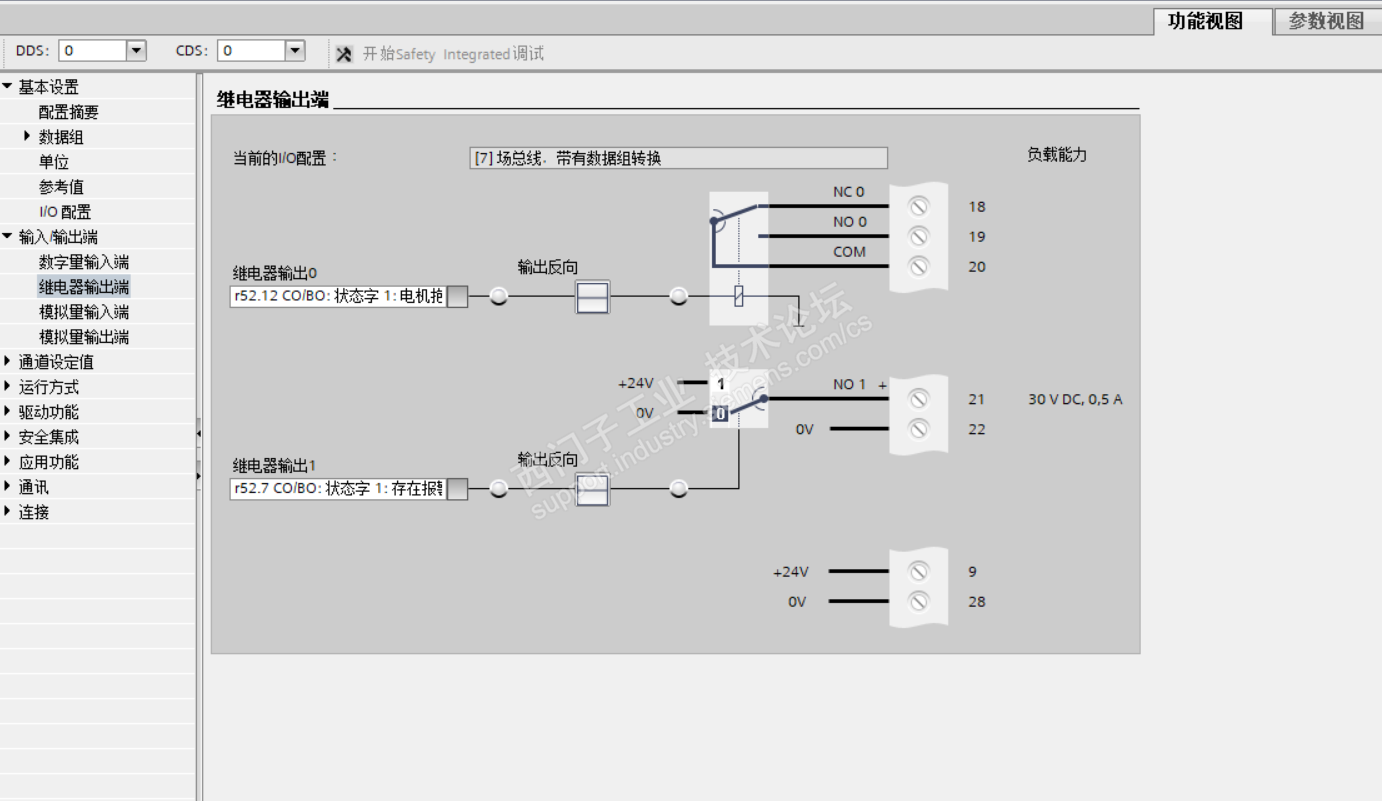This screenshot has width=1382, height=801.
Task: Open 模拟量输入端 in the tree
Action: [x=84, y=312]
